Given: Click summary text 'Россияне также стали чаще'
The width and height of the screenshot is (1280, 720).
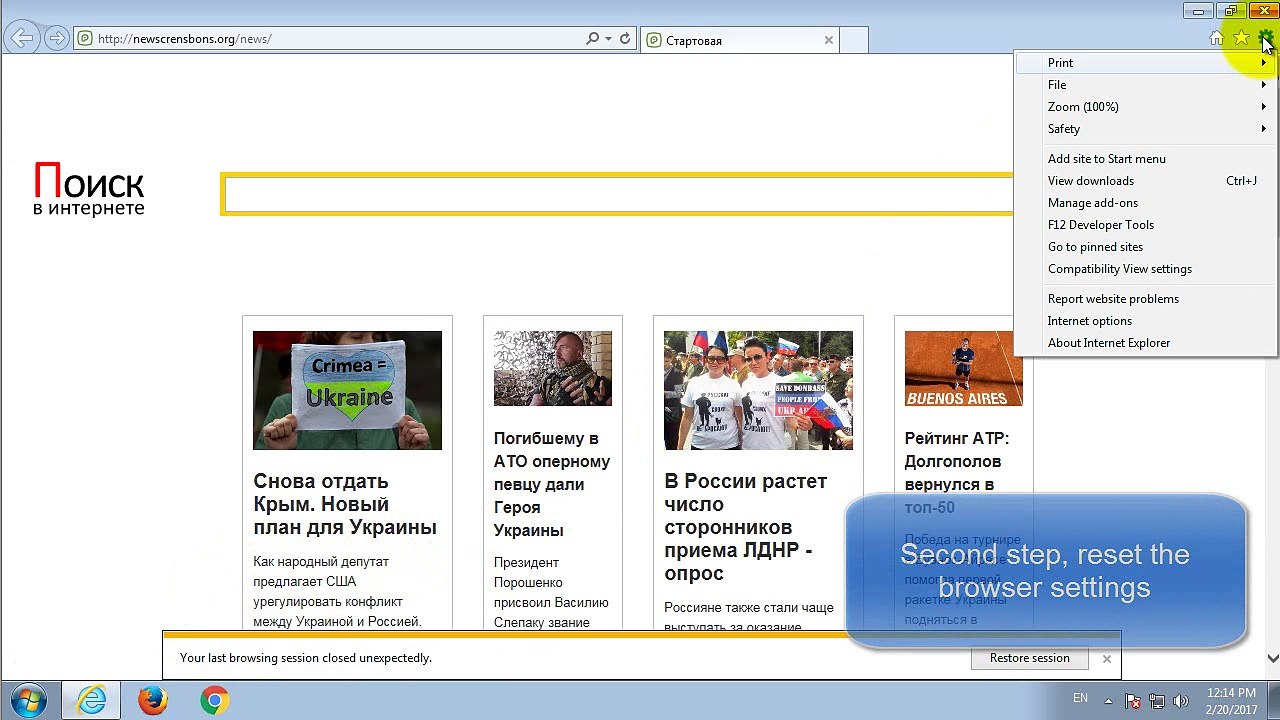Looking at the screenshot, I should click(x=749, y=607).
